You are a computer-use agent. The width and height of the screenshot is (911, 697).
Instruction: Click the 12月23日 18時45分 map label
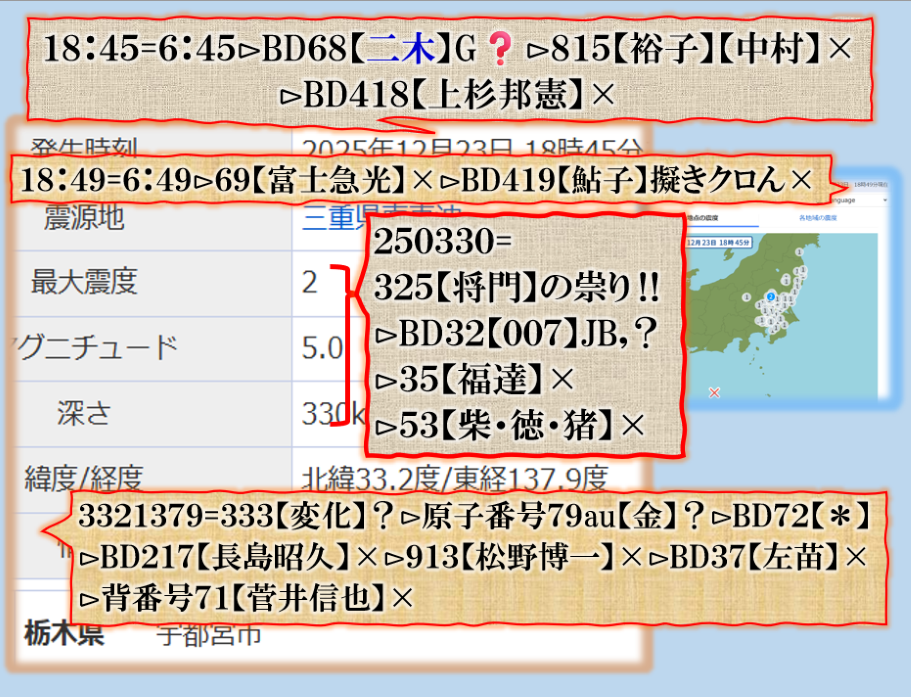pos(720,242)
